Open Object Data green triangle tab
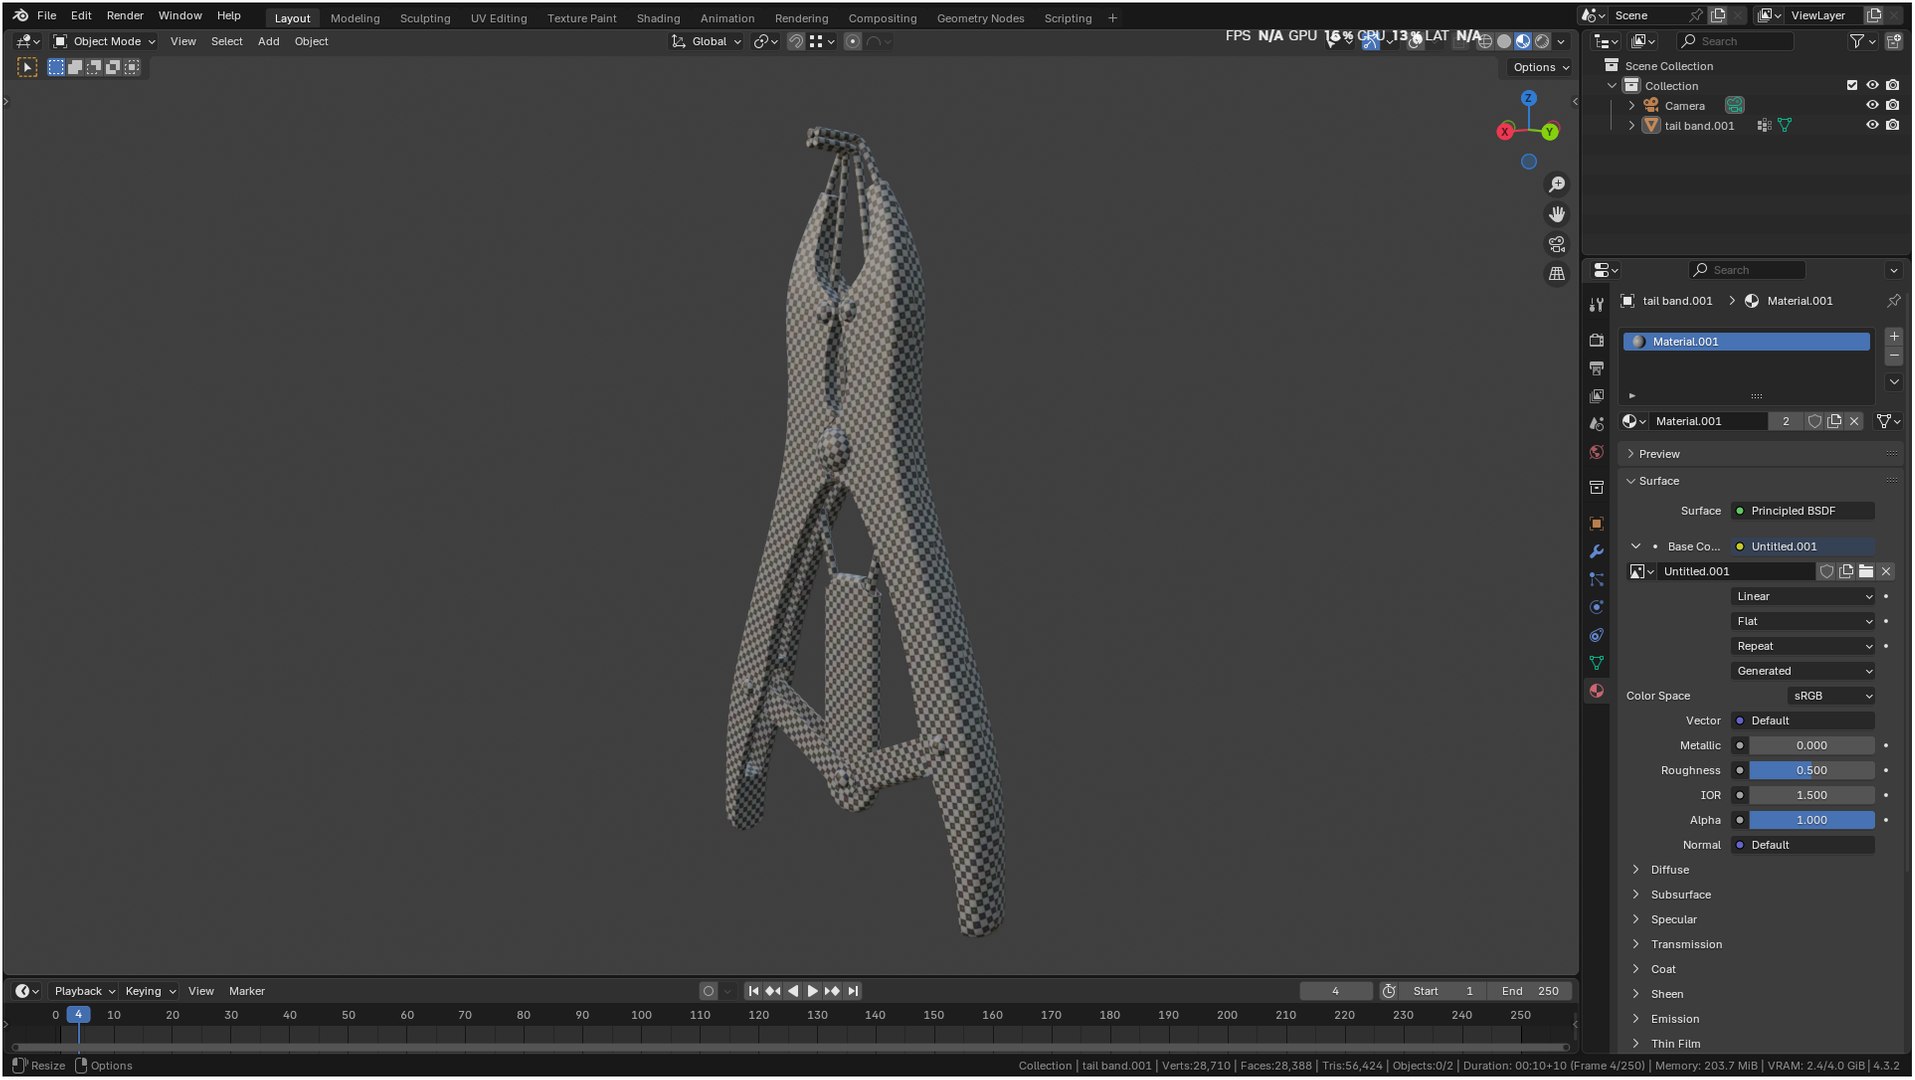1915x1080 pixels. tap(1597, 663)
